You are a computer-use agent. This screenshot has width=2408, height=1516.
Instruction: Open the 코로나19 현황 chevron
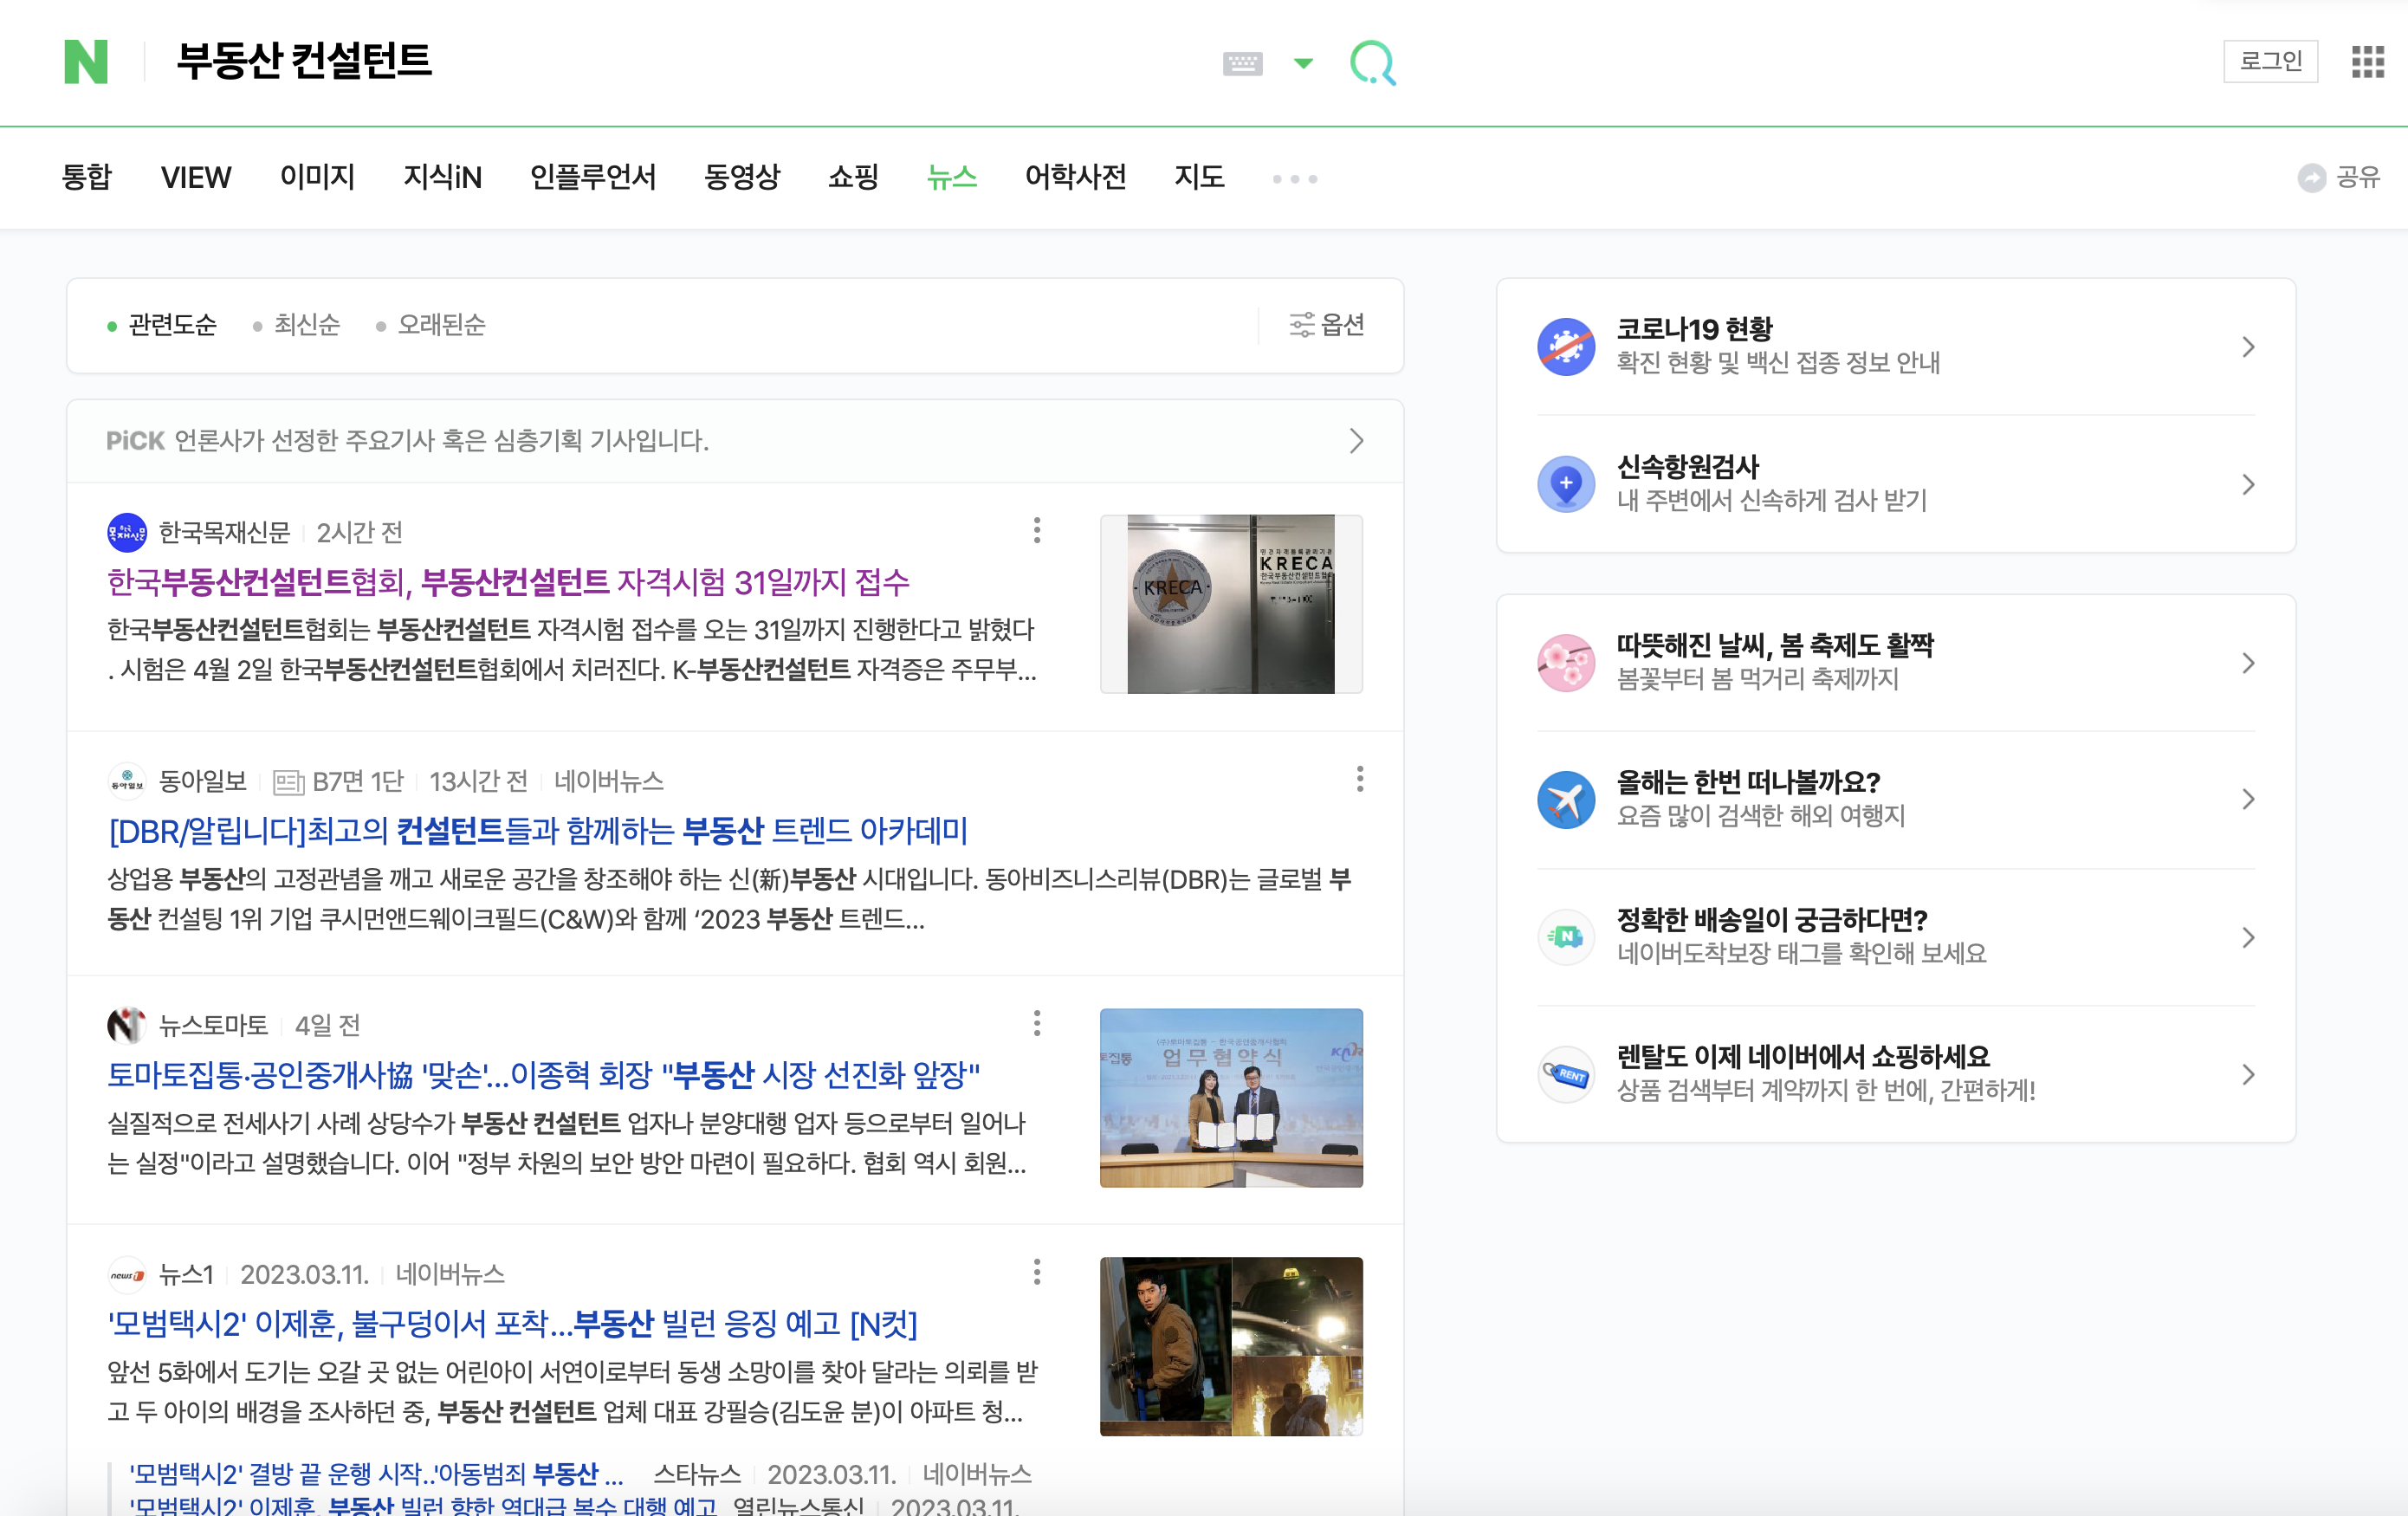point(2248,347)
